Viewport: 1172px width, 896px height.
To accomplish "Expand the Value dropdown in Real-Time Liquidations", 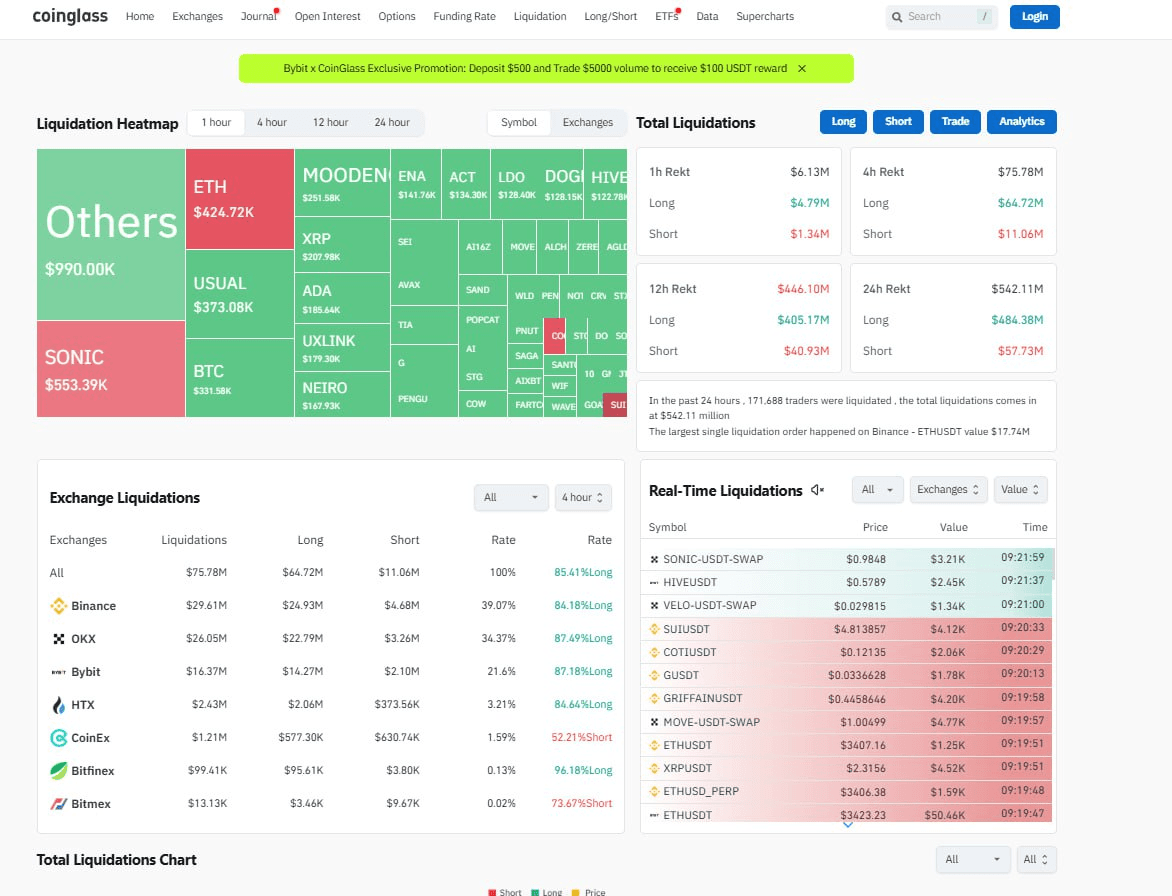I will coord(1020,490).
